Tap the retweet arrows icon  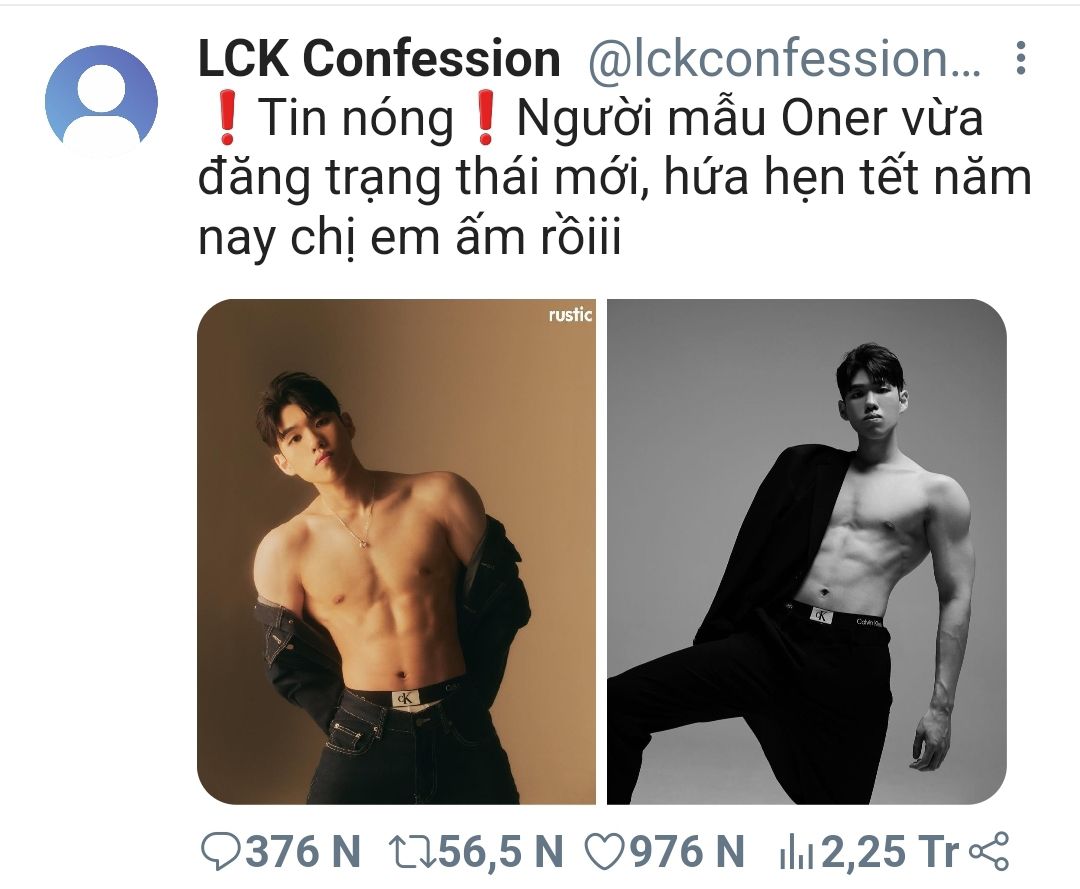411,851
